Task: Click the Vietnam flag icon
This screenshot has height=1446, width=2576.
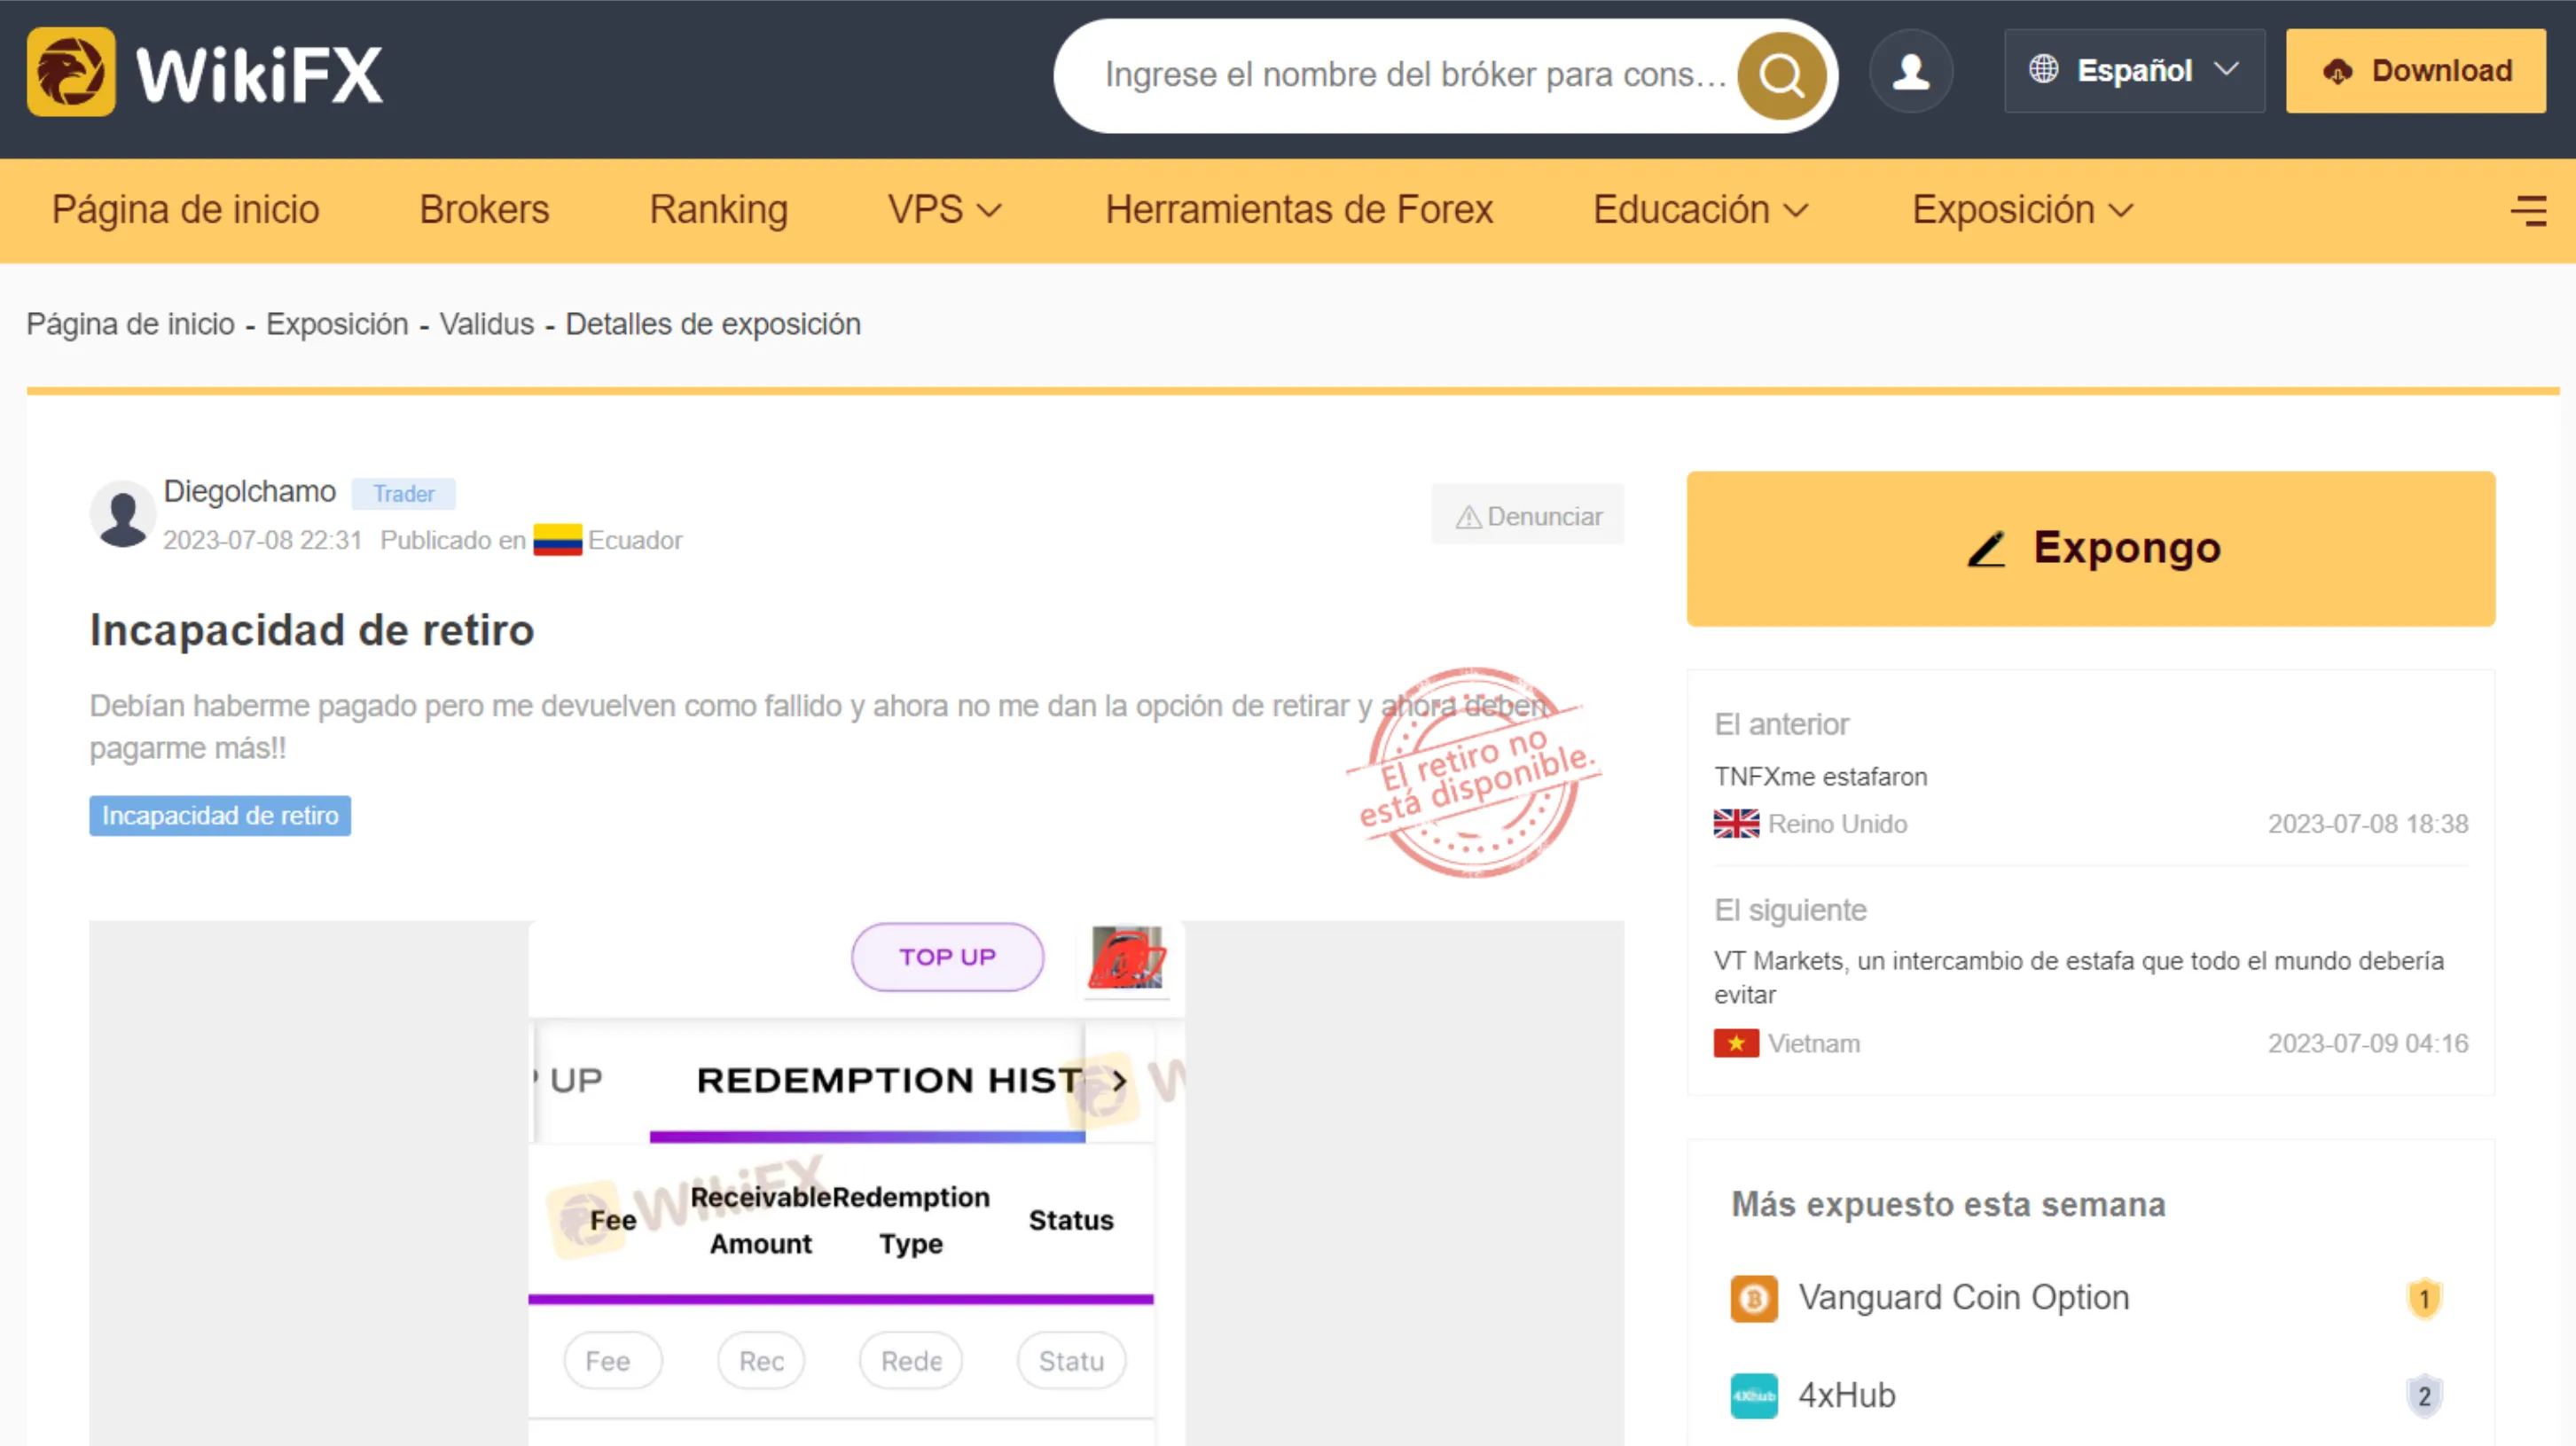Action: pos(1736,1043)
